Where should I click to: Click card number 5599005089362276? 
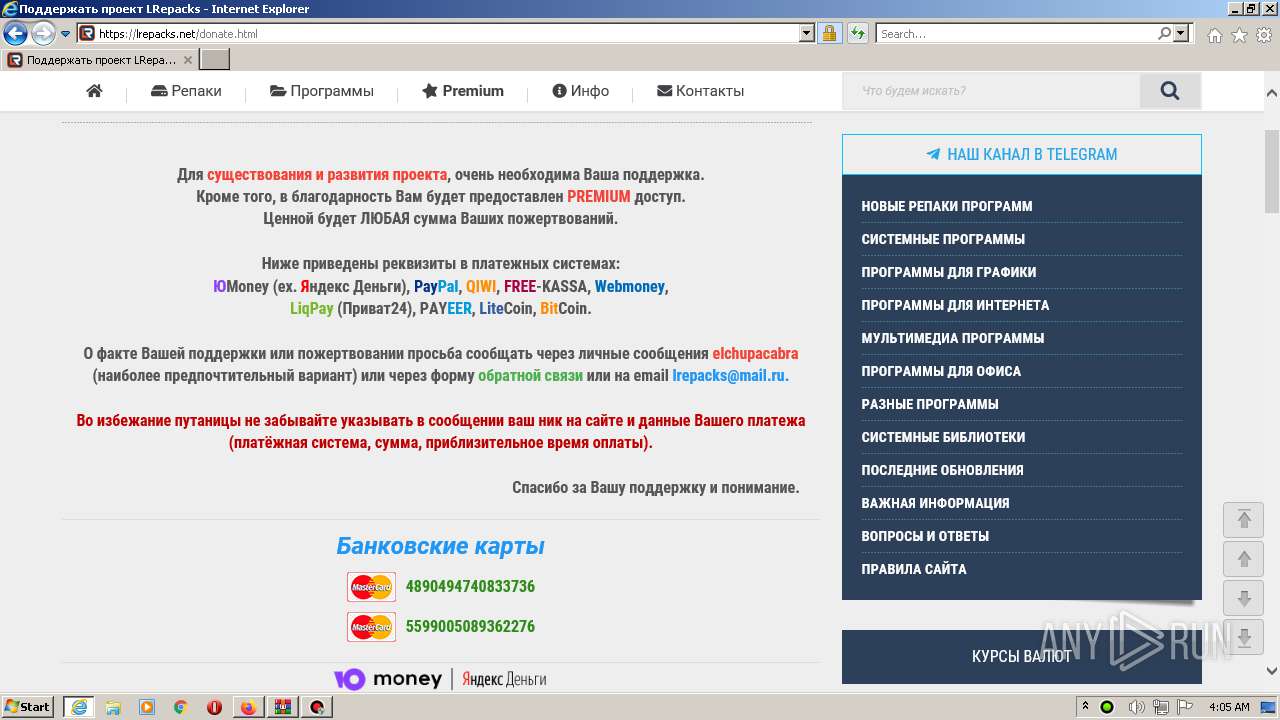pyautogui.click(x=470, y=626)
